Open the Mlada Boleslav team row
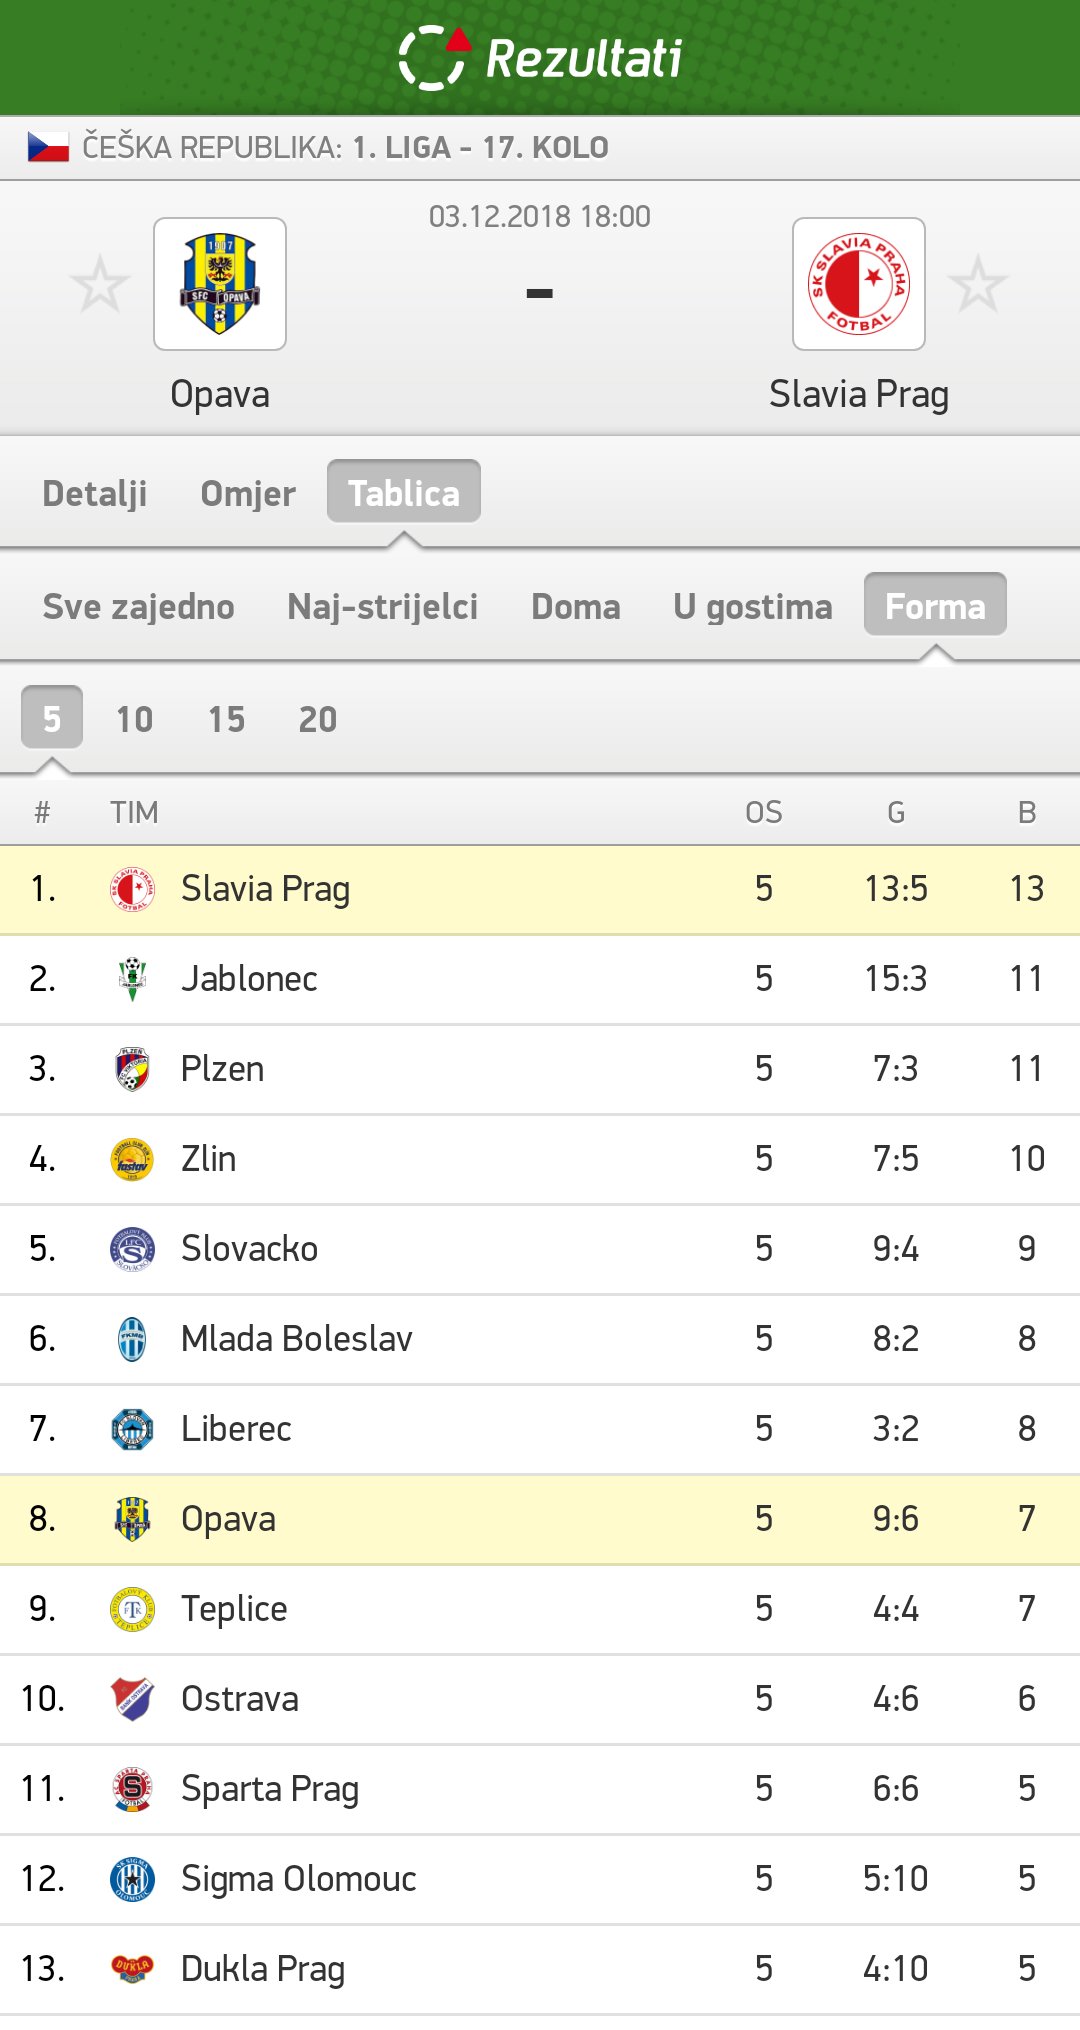The height and width of the screenshot is (2030, 1080). [540, 1339]
